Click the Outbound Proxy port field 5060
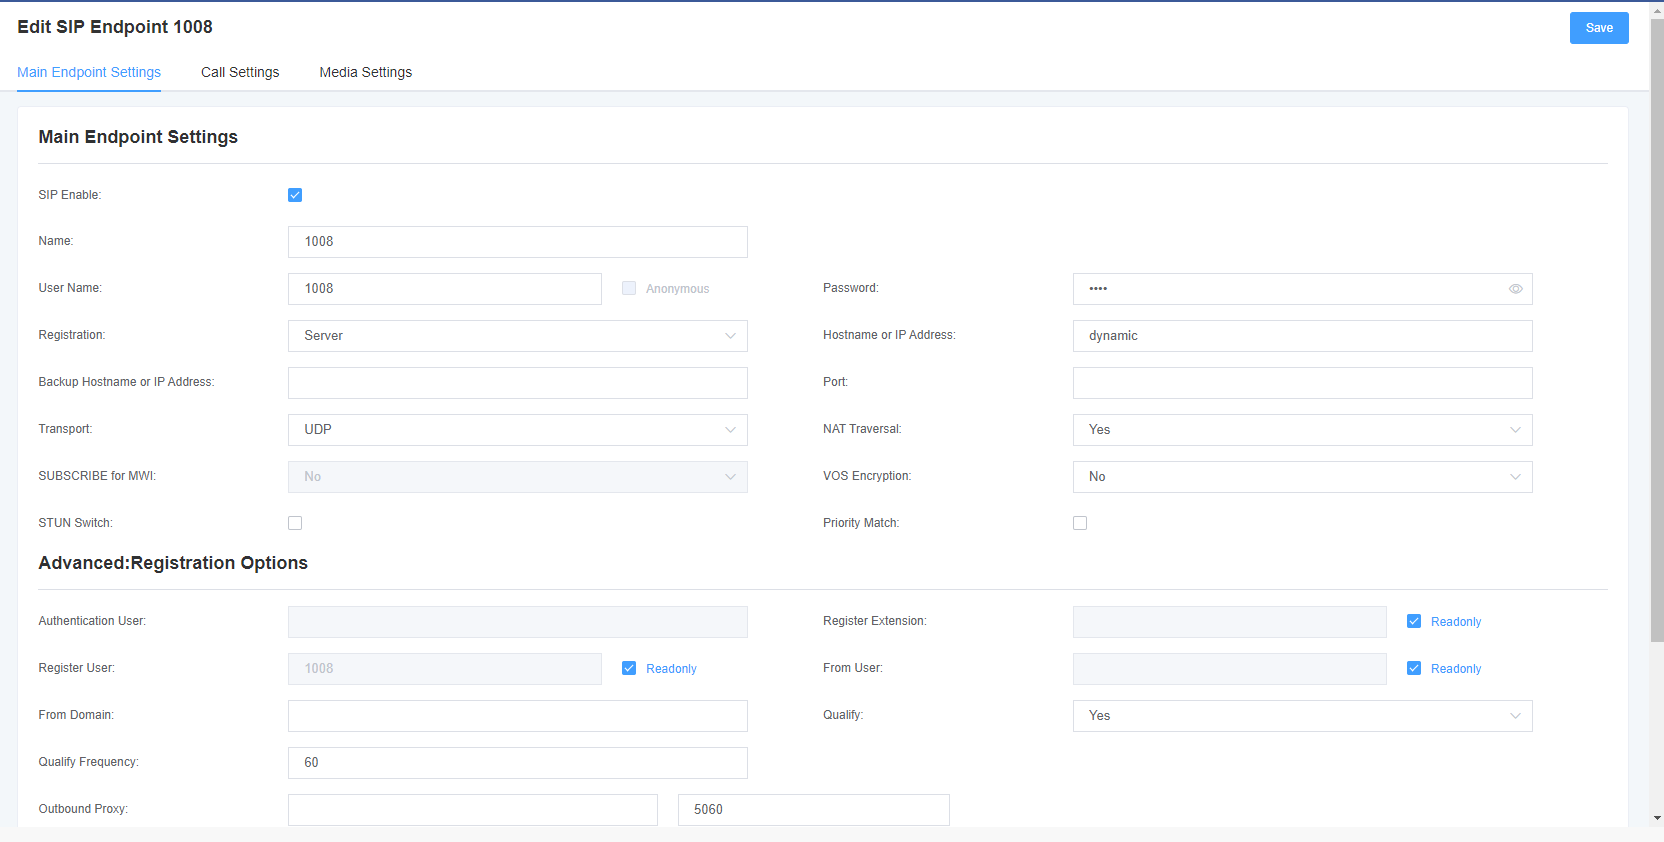 tap(814, 810)
